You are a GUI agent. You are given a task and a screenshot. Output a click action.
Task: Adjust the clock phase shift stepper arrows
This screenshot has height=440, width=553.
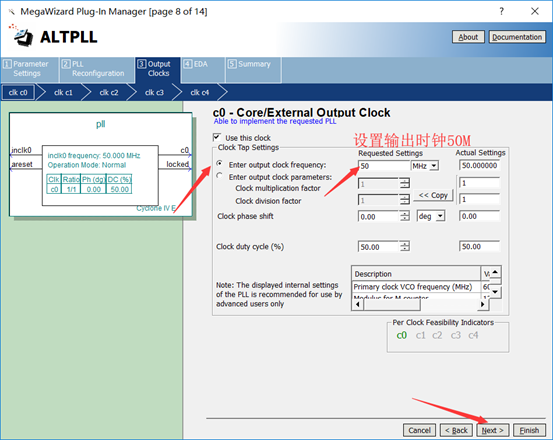(x=405, y=216)
